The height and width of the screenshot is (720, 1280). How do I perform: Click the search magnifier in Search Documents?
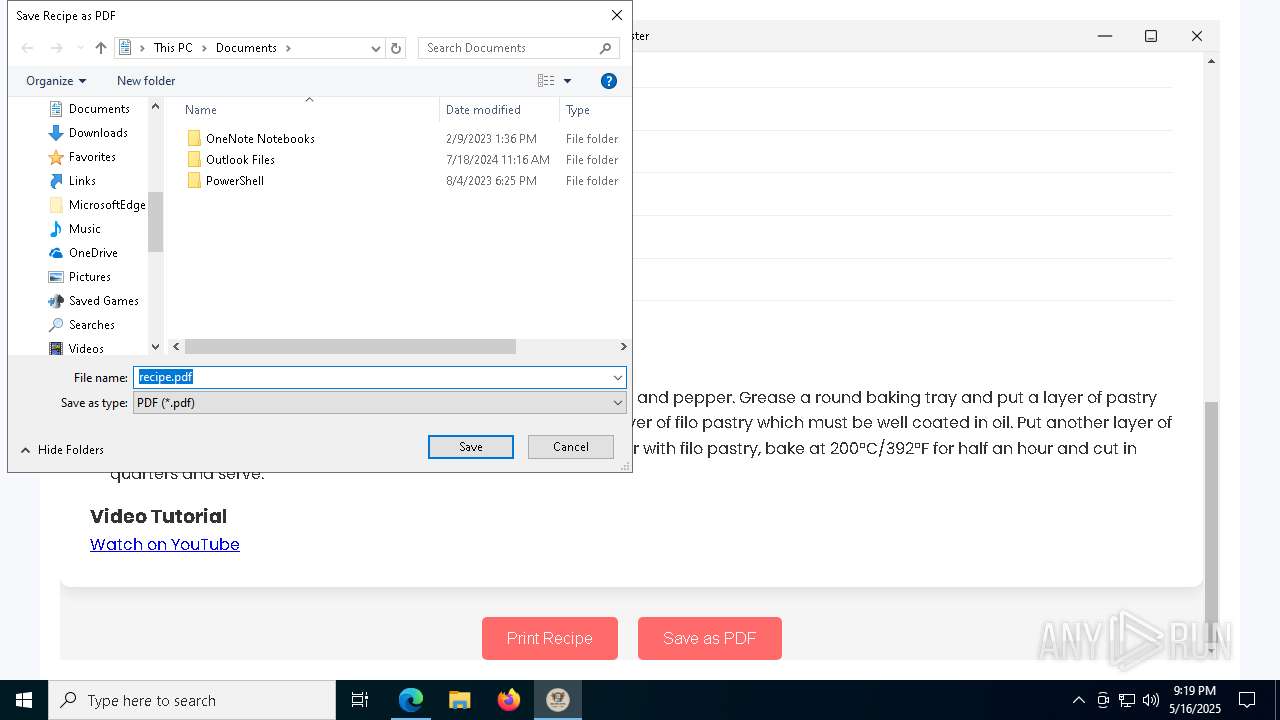point(606,48)
